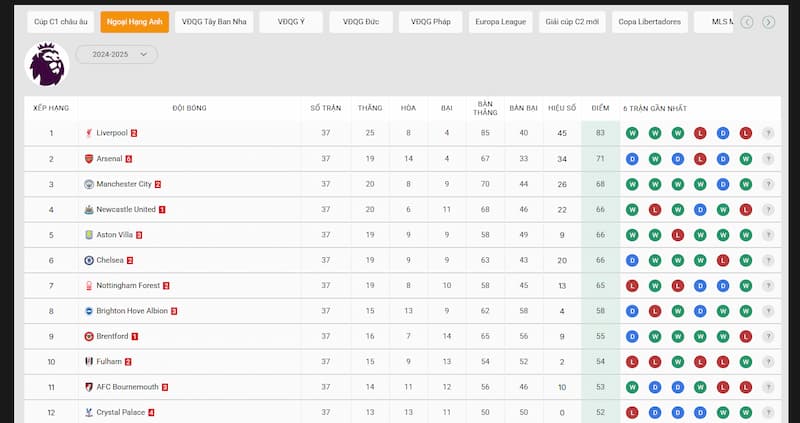Click the right arrow to show more leagues
Viewport: 800px width, 423px height.
[x=768, y=22]
